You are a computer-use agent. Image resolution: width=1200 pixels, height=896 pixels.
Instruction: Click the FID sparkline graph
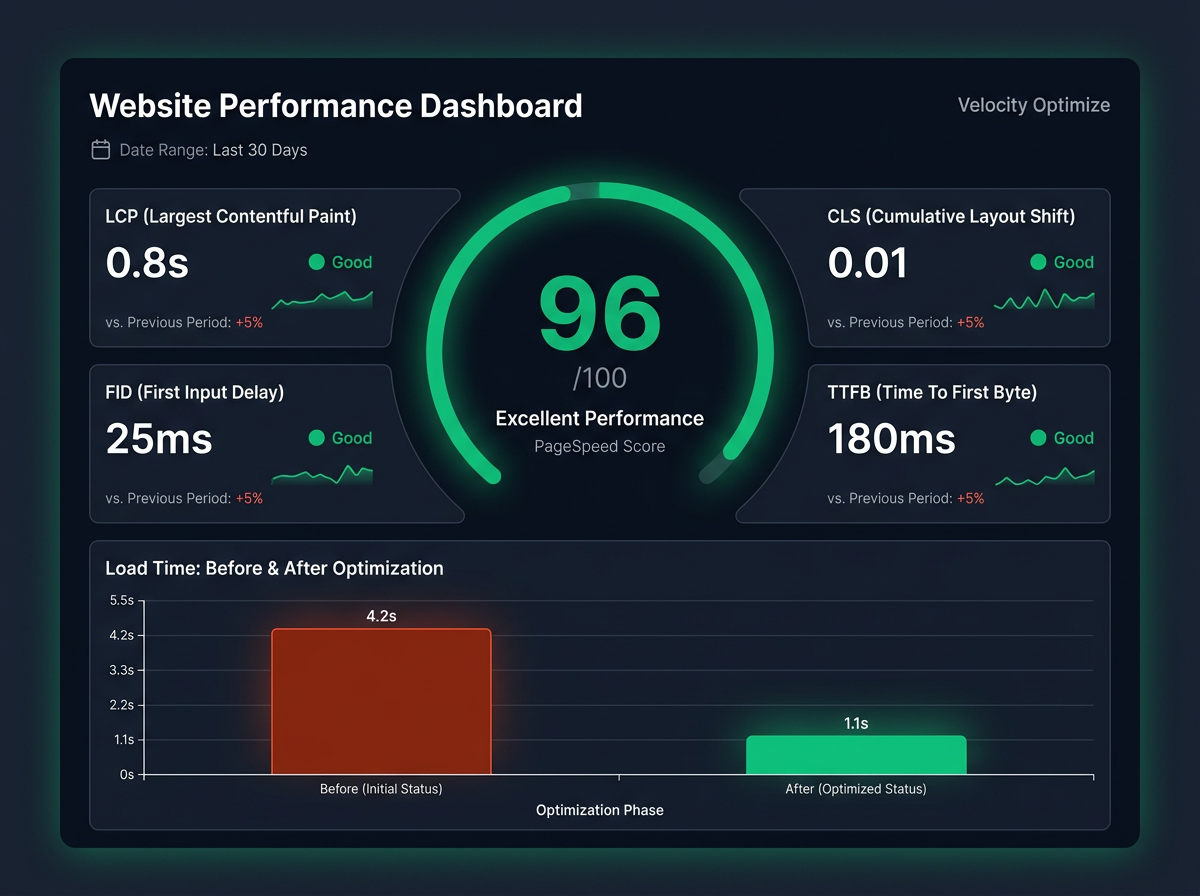pyautogui.click(x=322, y=475)
